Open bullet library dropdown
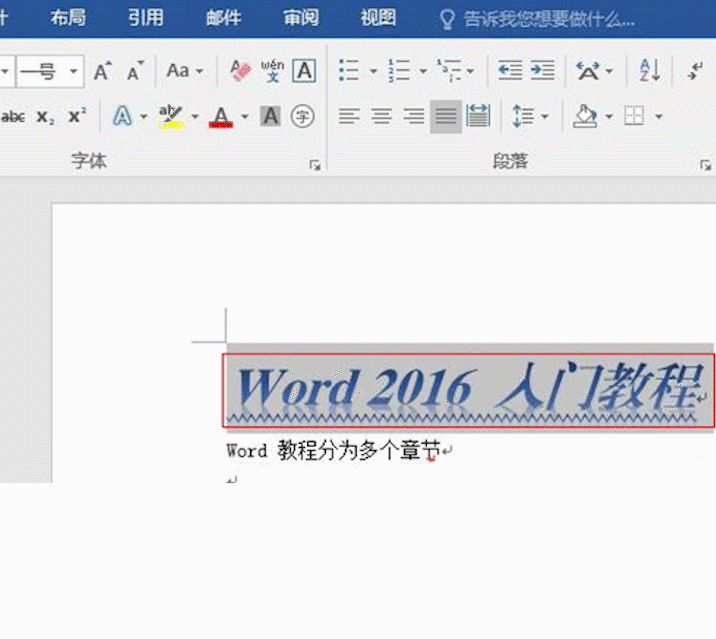 pyautogui.click(x=373, y=71)
